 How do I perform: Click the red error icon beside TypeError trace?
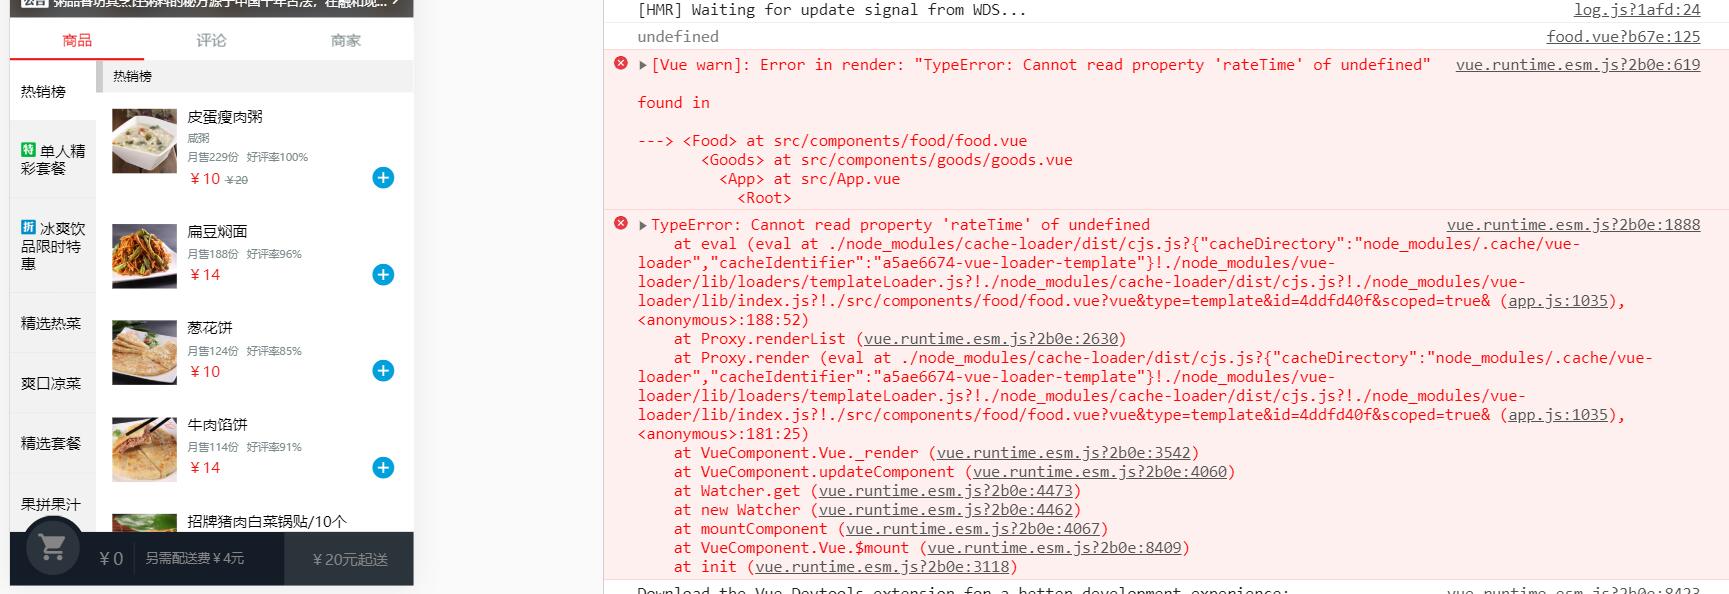(x=620, y=223)
